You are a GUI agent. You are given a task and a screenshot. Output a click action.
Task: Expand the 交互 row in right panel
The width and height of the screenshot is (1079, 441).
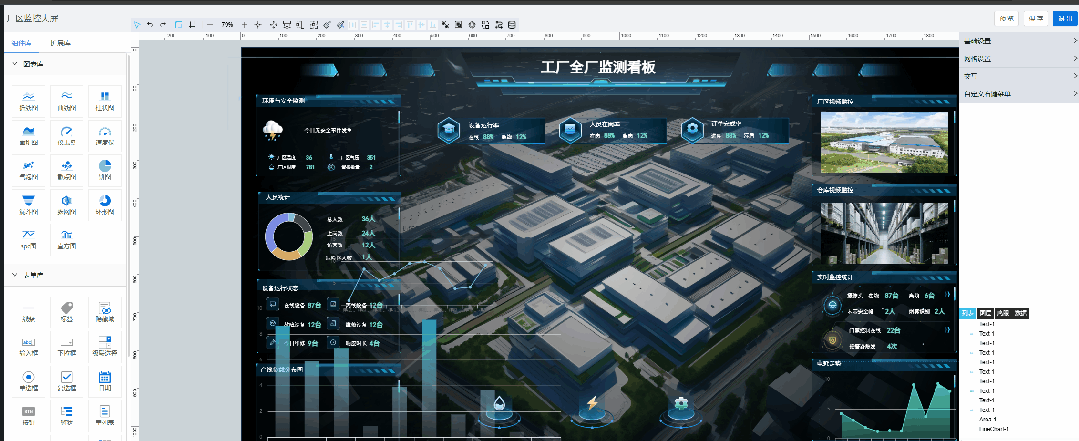1019,76
